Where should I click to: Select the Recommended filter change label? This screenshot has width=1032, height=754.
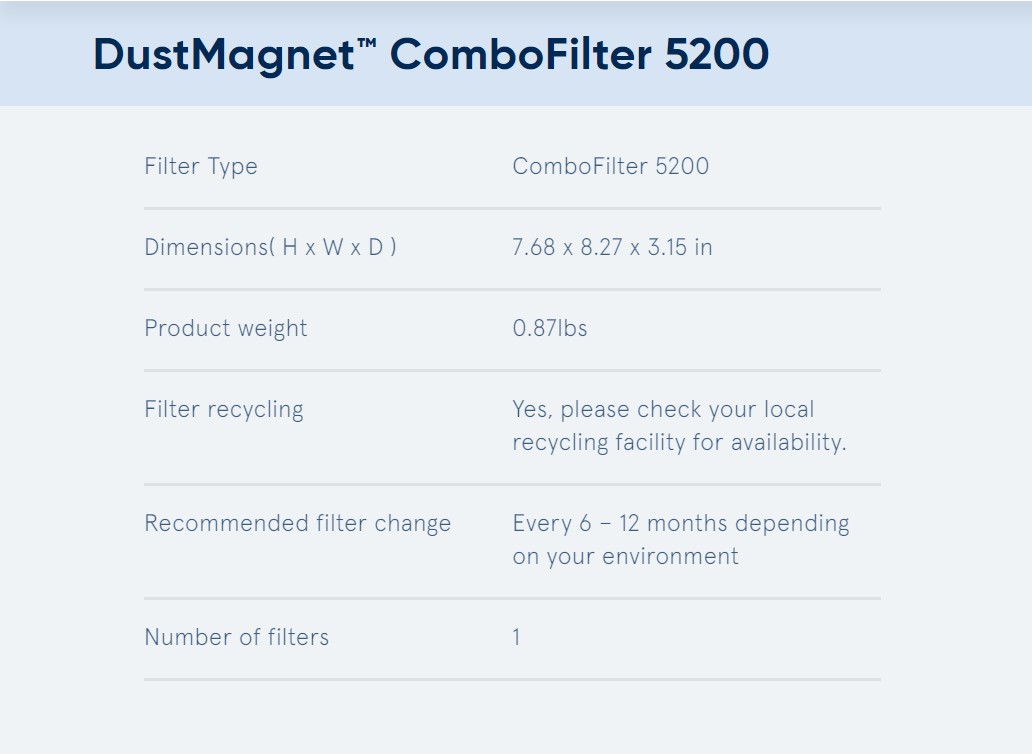pos(297,523)
